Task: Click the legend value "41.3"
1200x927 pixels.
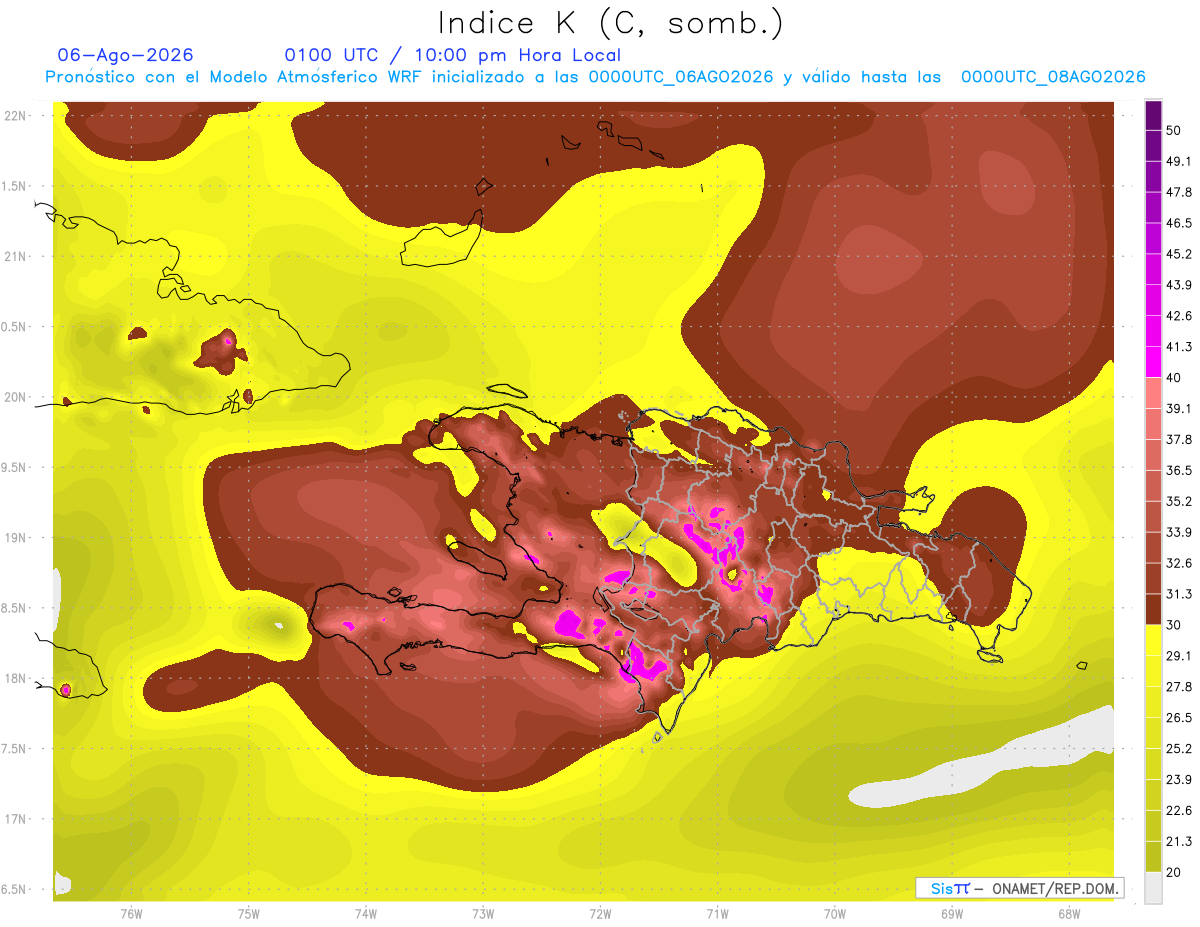Action: 1180,347
